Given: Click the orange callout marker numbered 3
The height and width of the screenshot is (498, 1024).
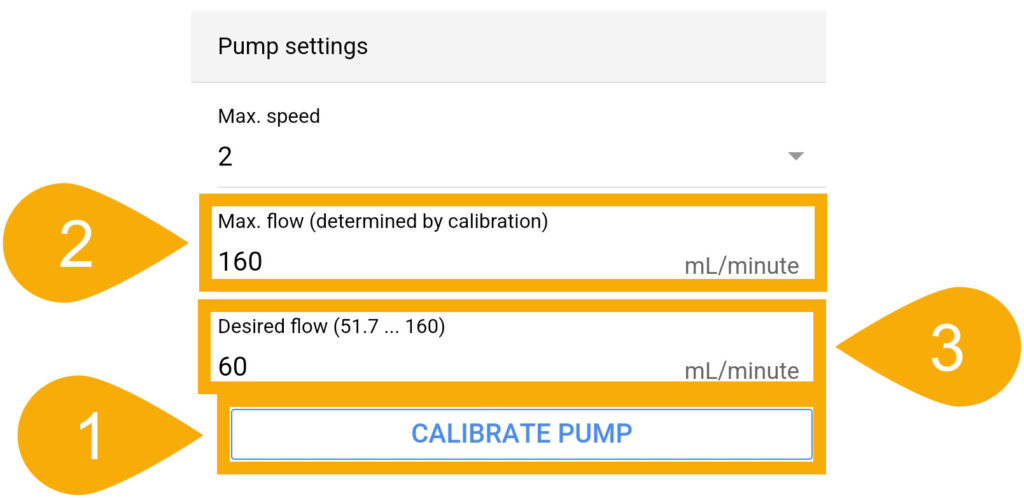Looking at the screenshot, I should tap(928, 347).
